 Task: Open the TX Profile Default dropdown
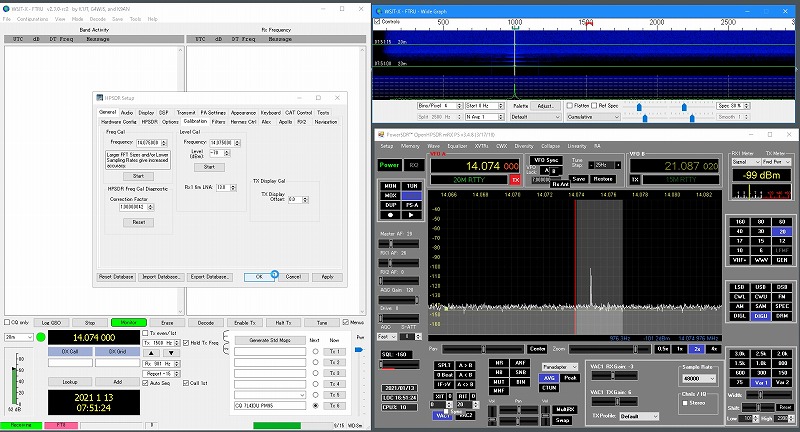639,416
